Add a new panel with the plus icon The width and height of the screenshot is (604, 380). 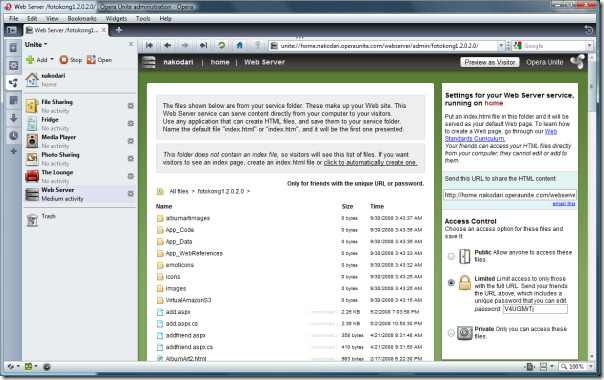click(x=13, y=151)
